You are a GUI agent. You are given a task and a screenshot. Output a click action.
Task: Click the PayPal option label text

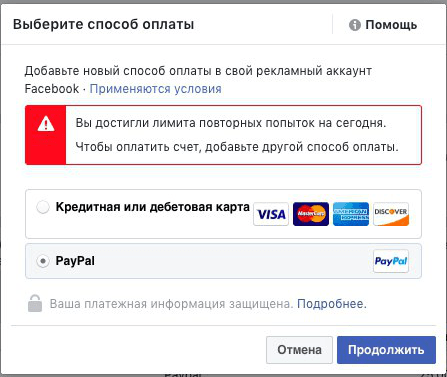75,261
